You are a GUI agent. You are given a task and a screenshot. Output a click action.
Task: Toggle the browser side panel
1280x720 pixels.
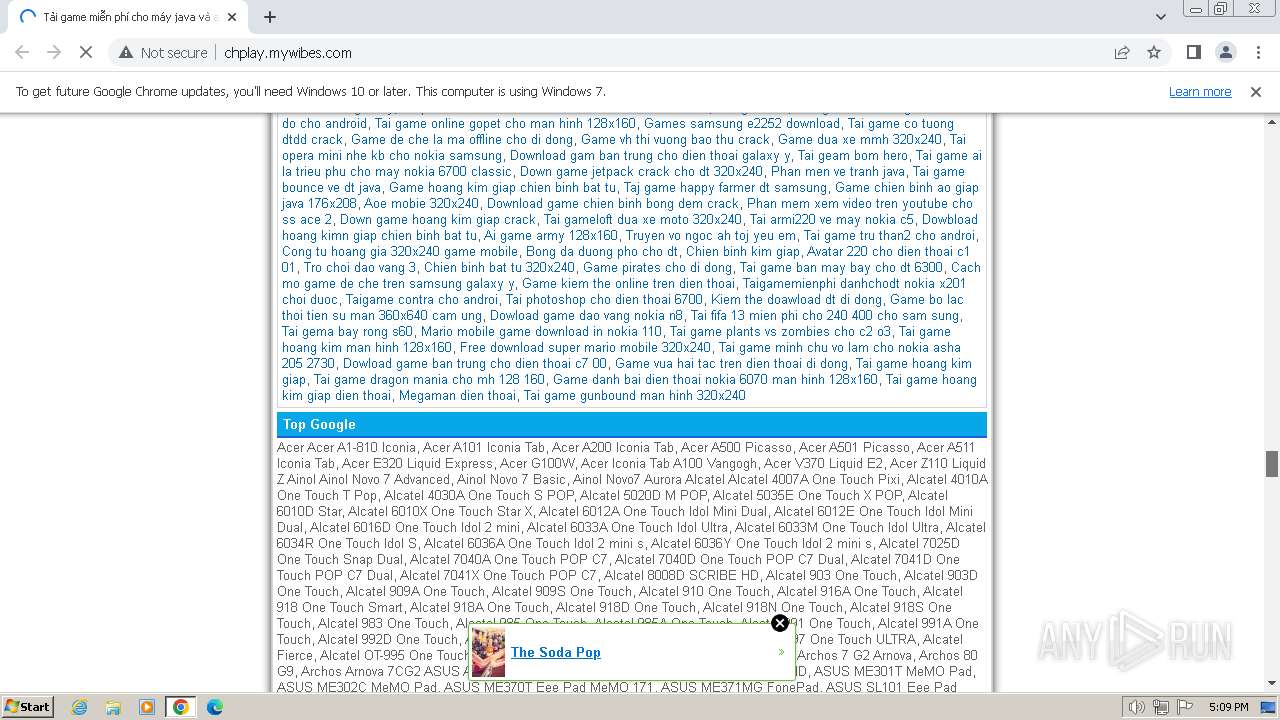tap(1194, 53)
